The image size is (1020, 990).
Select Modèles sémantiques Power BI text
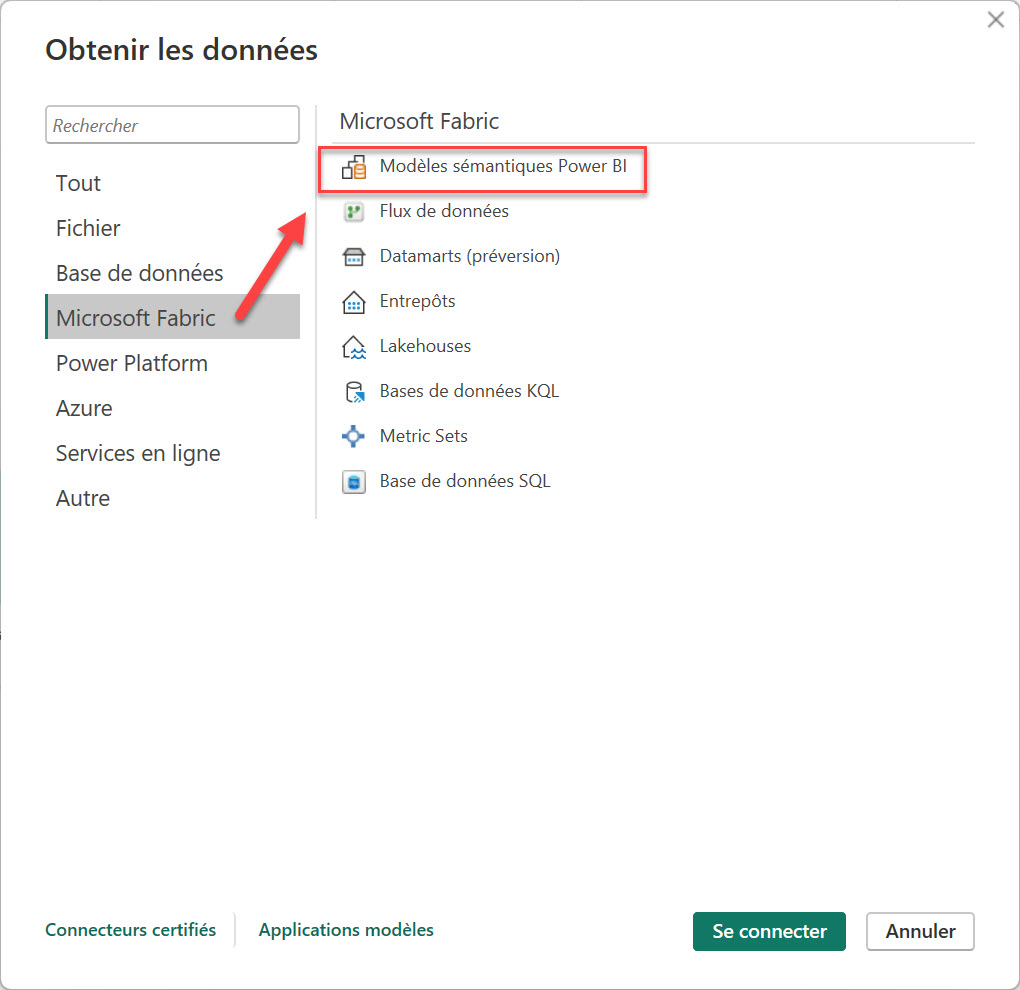coord(503,167)
